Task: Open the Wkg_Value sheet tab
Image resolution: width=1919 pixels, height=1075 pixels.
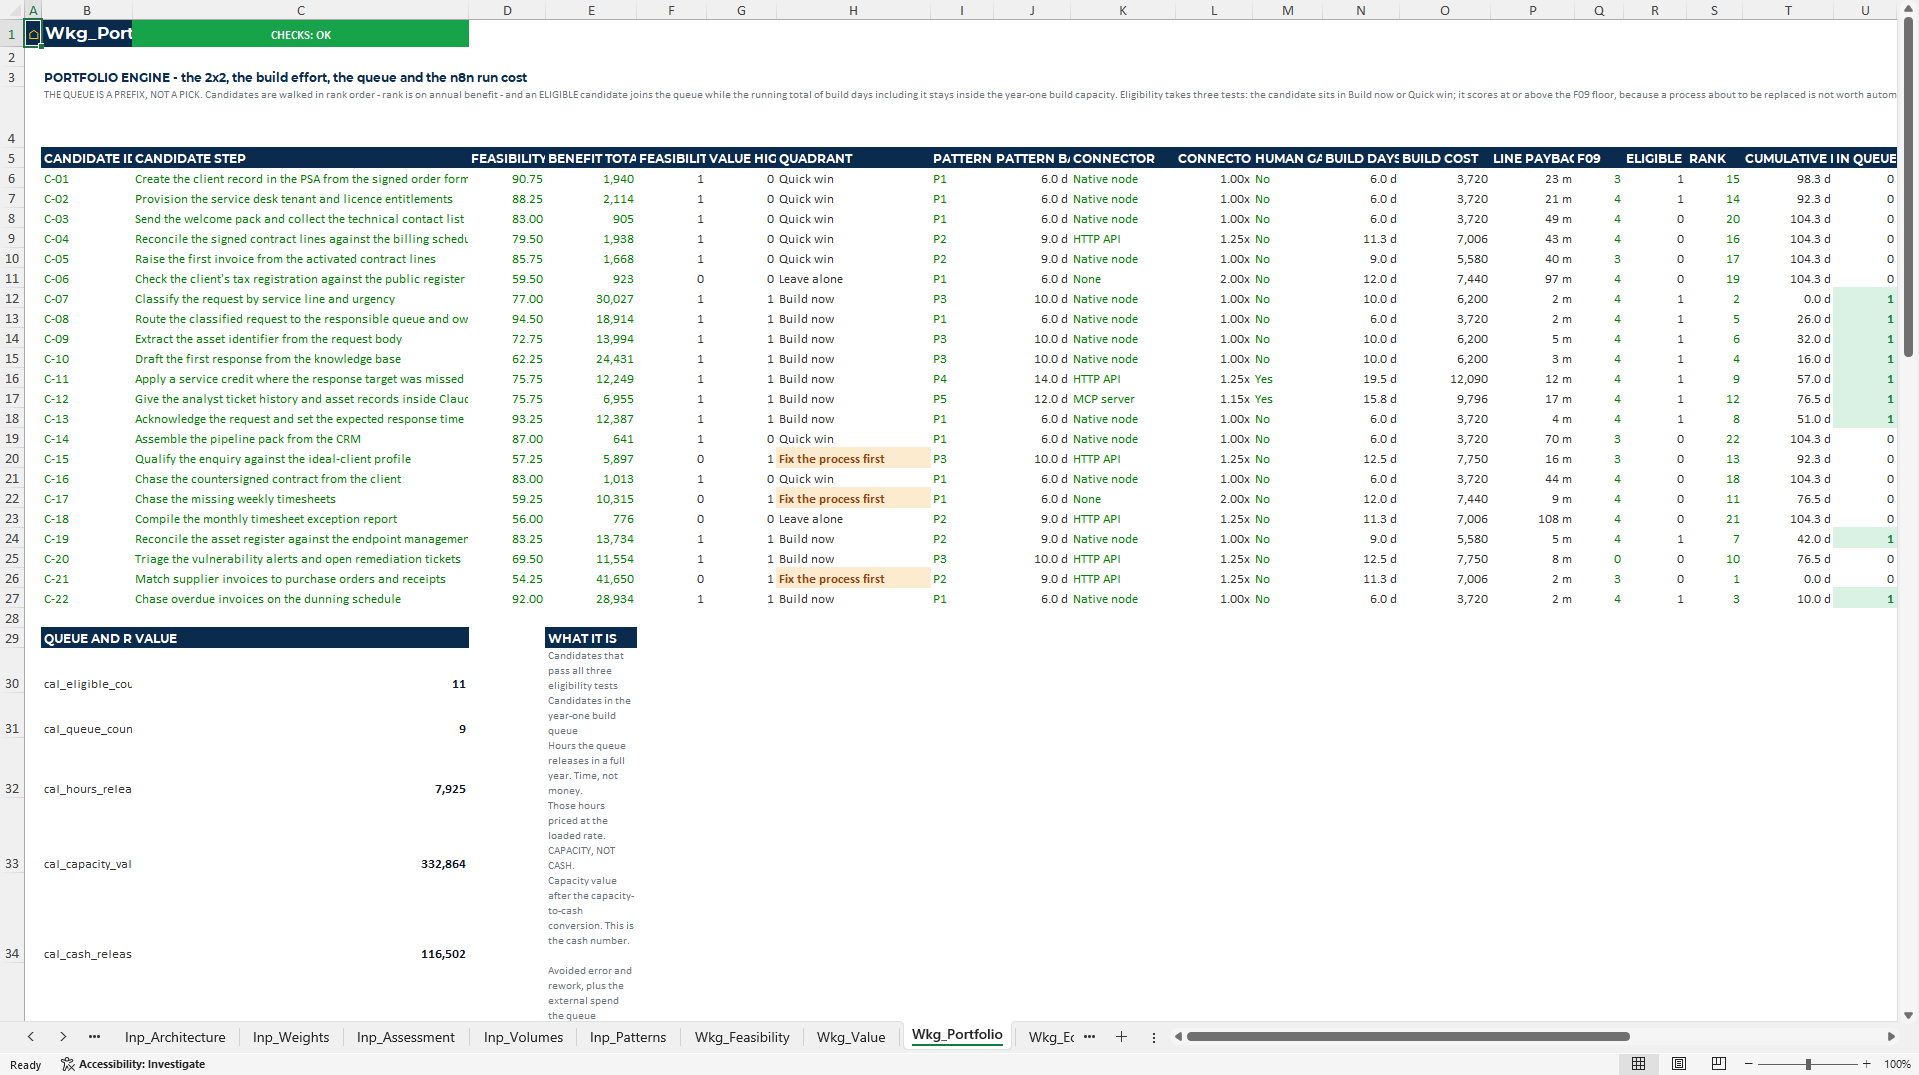Action: click(x=851, y=1037)
